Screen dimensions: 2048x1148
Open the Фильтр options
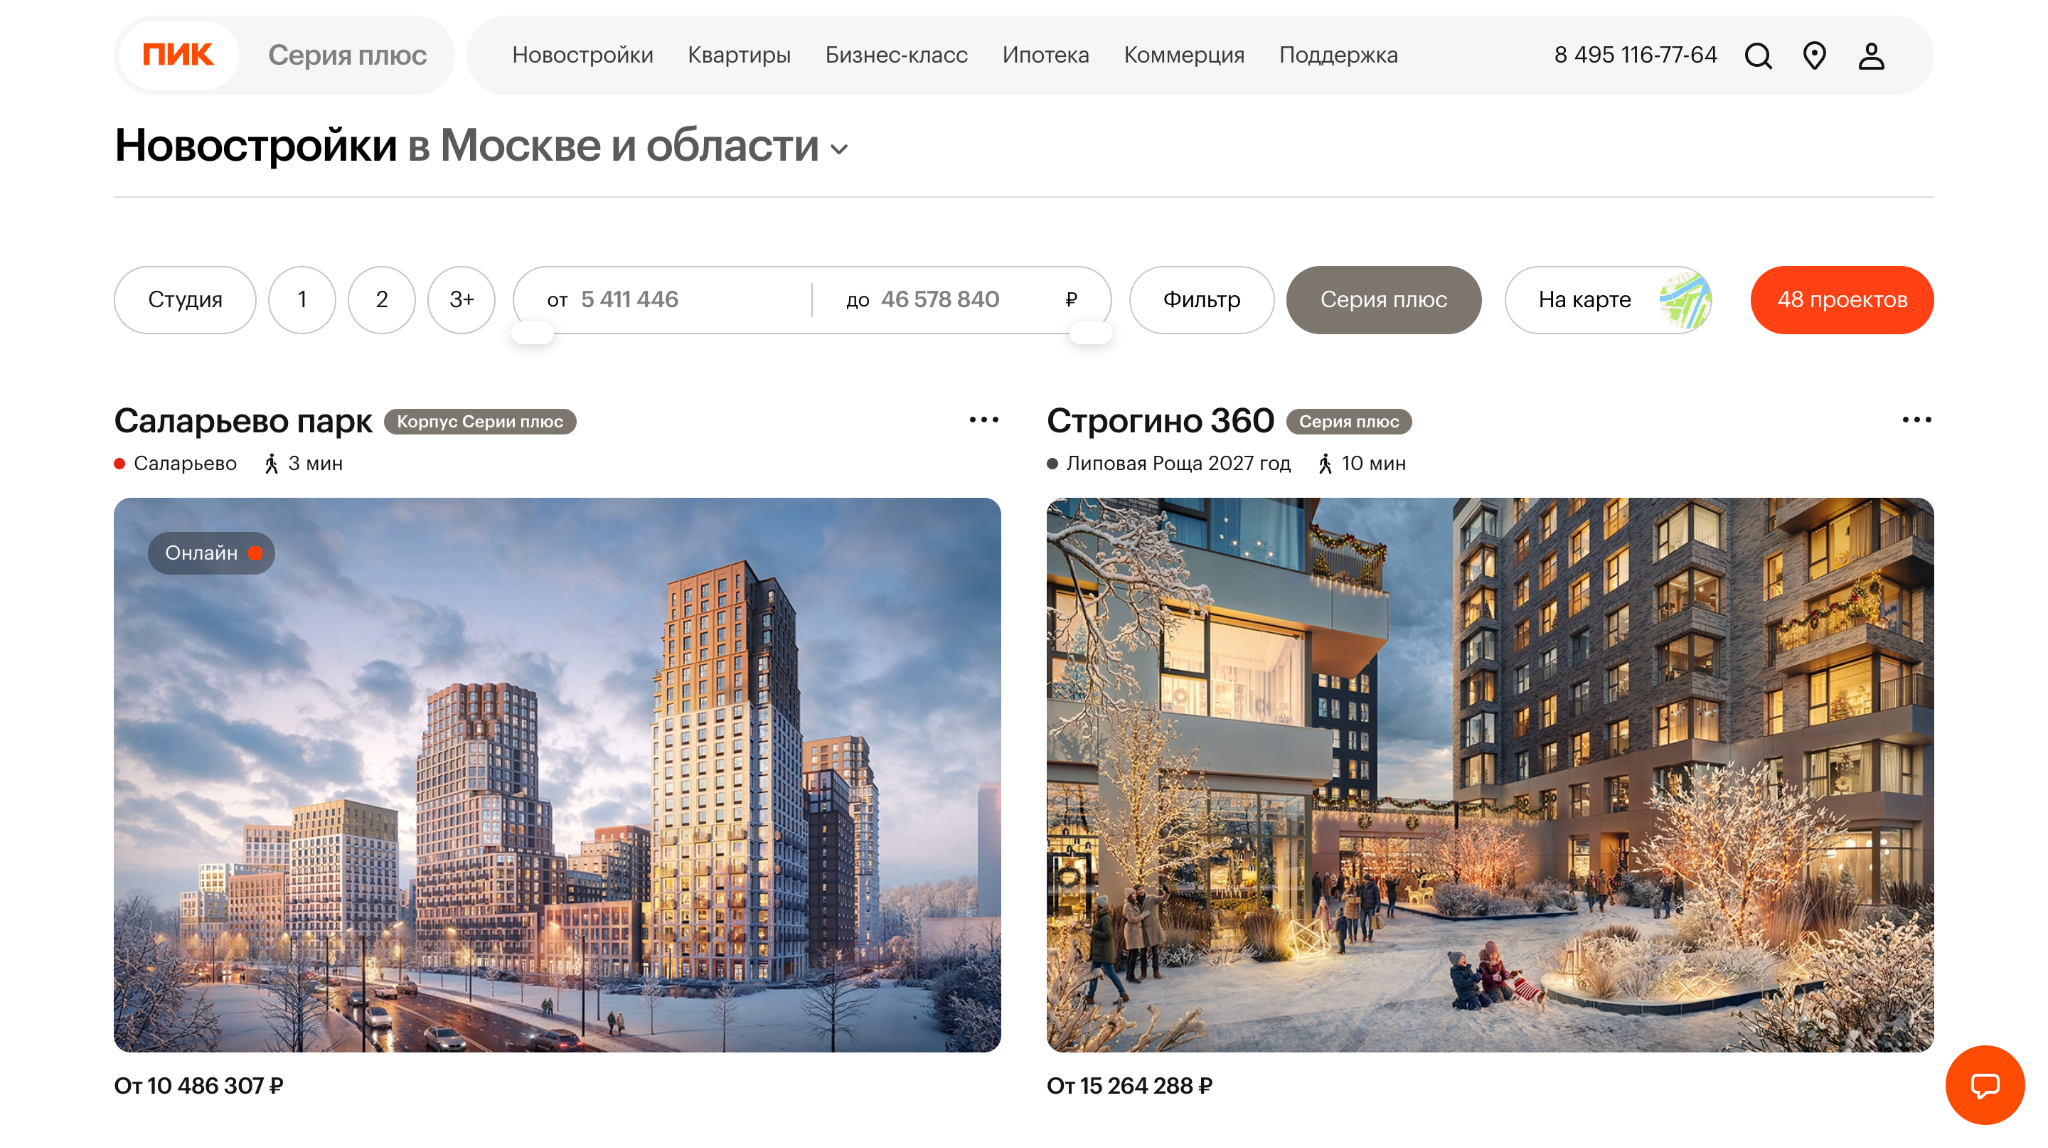(x=1201, y=300)
